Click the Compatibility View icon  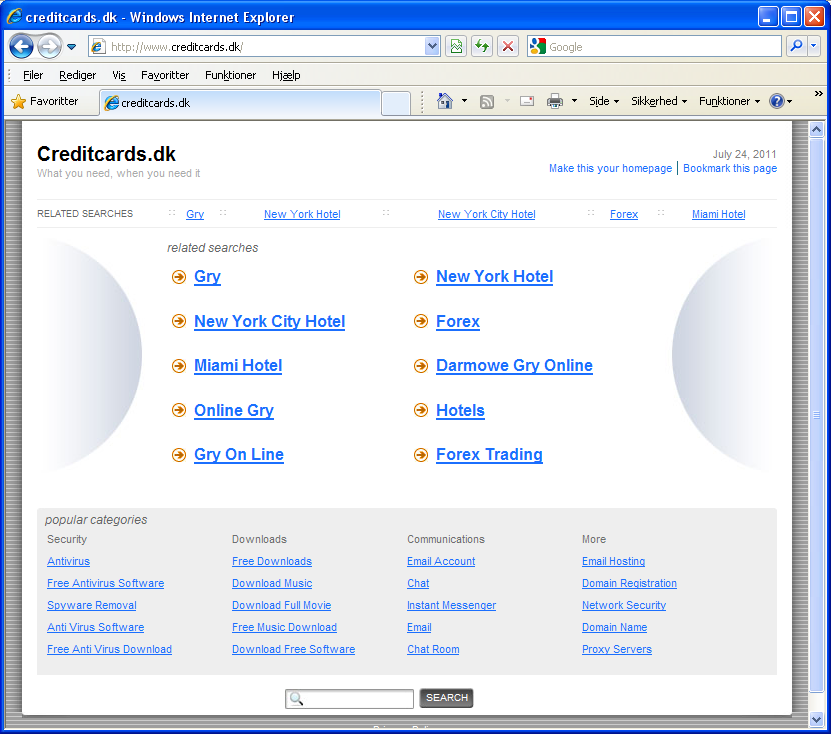(x=456, y=47)
